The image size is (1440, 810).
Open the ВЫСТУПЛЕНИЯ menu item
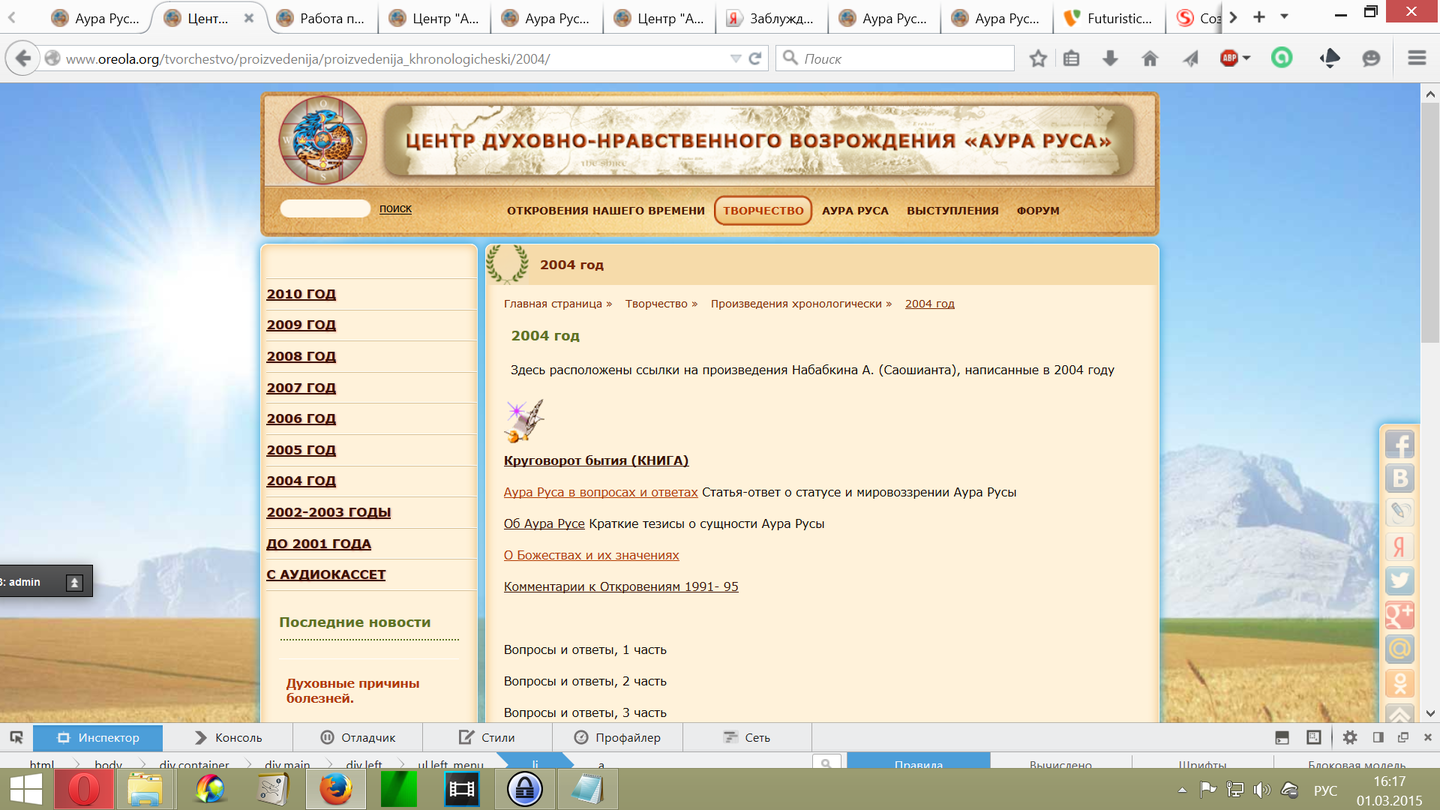[x=952, y=211]
